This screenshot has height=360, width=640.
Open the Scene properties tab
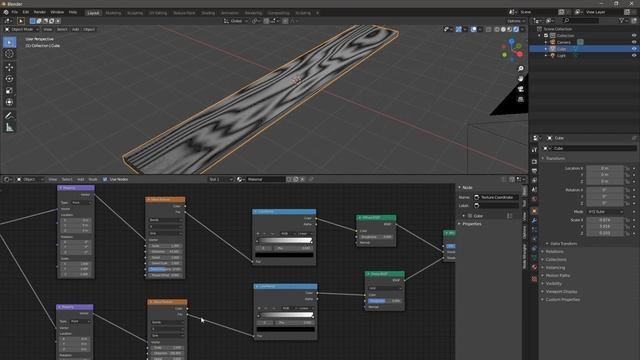(x=534, y=190)
